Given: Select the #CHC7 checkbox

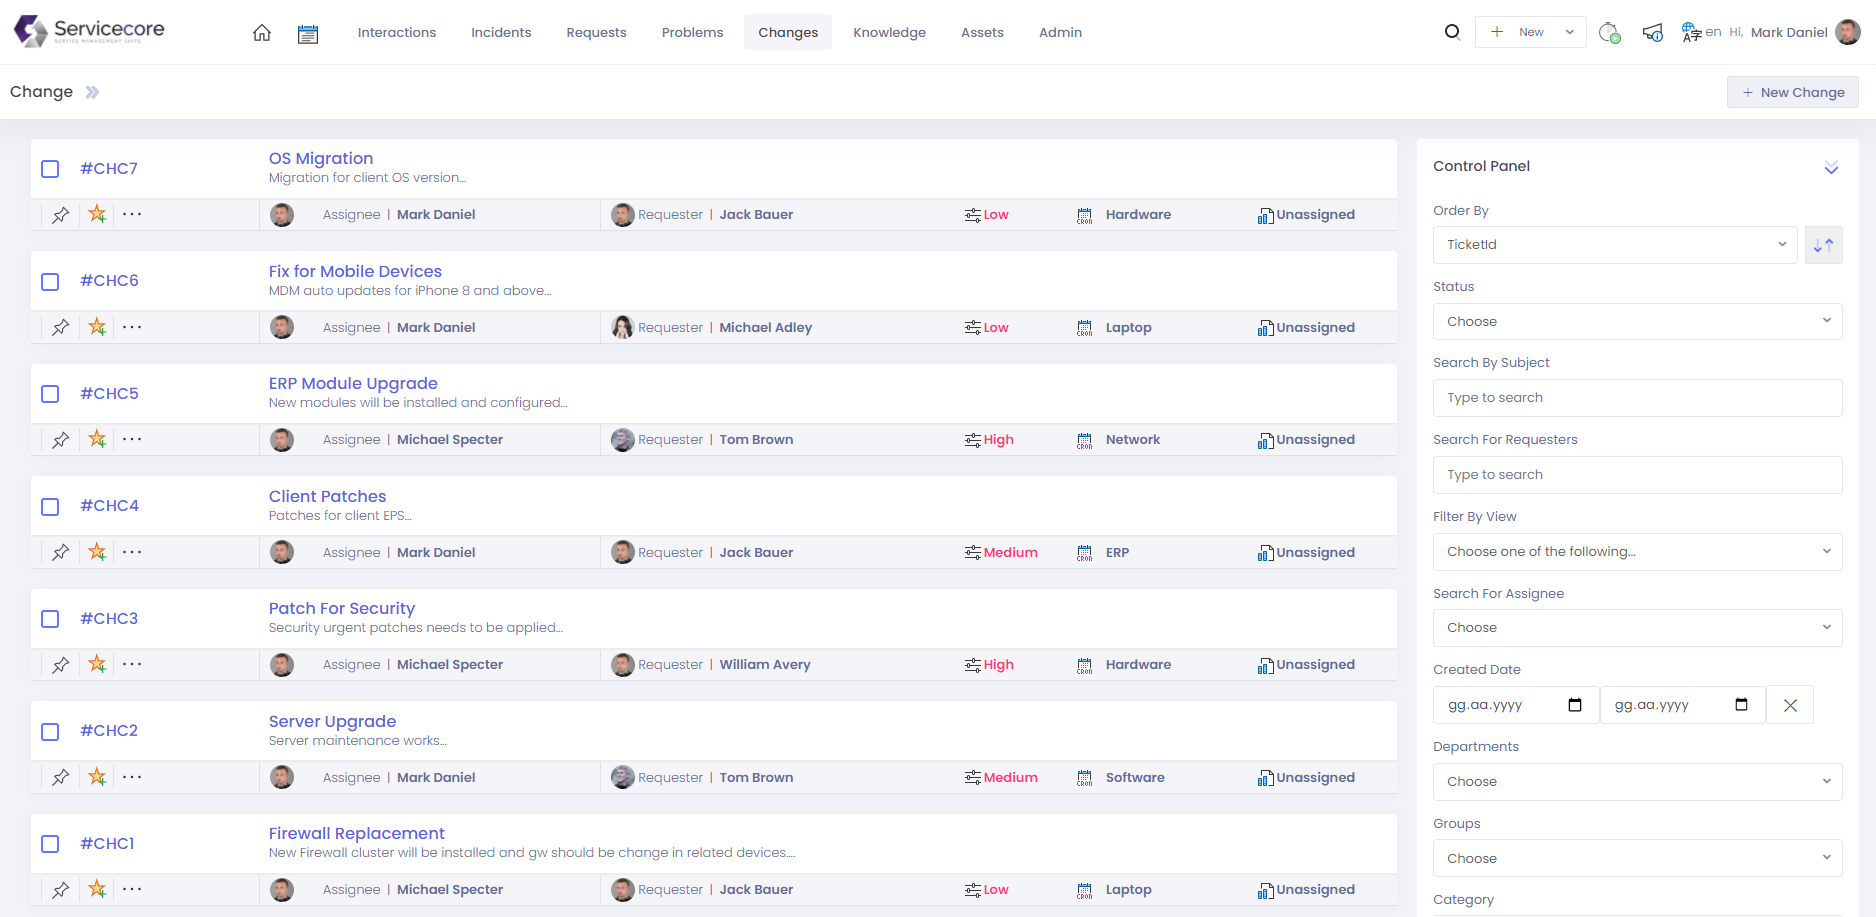Looking at the screenshot, I should tap(50, 169).
